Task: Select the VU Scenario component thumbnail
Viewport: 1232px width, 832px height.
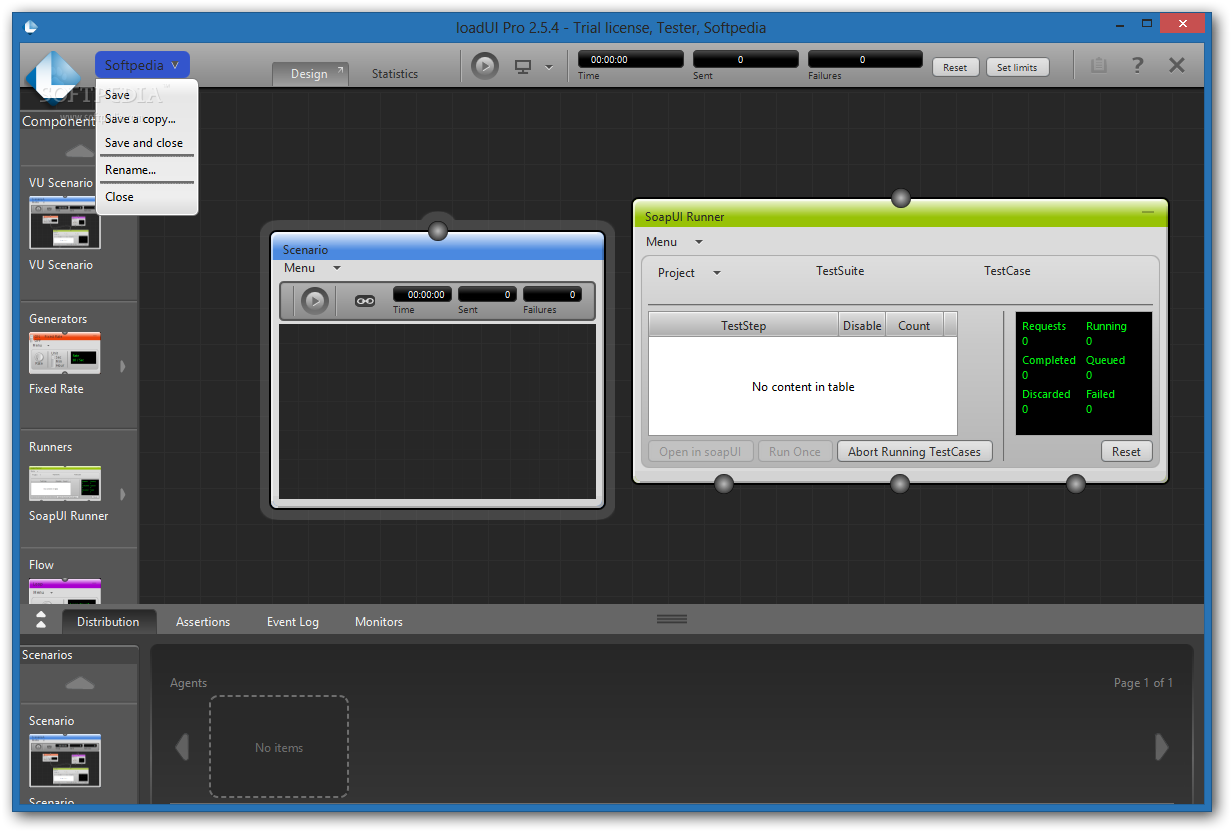Action: 65,222
